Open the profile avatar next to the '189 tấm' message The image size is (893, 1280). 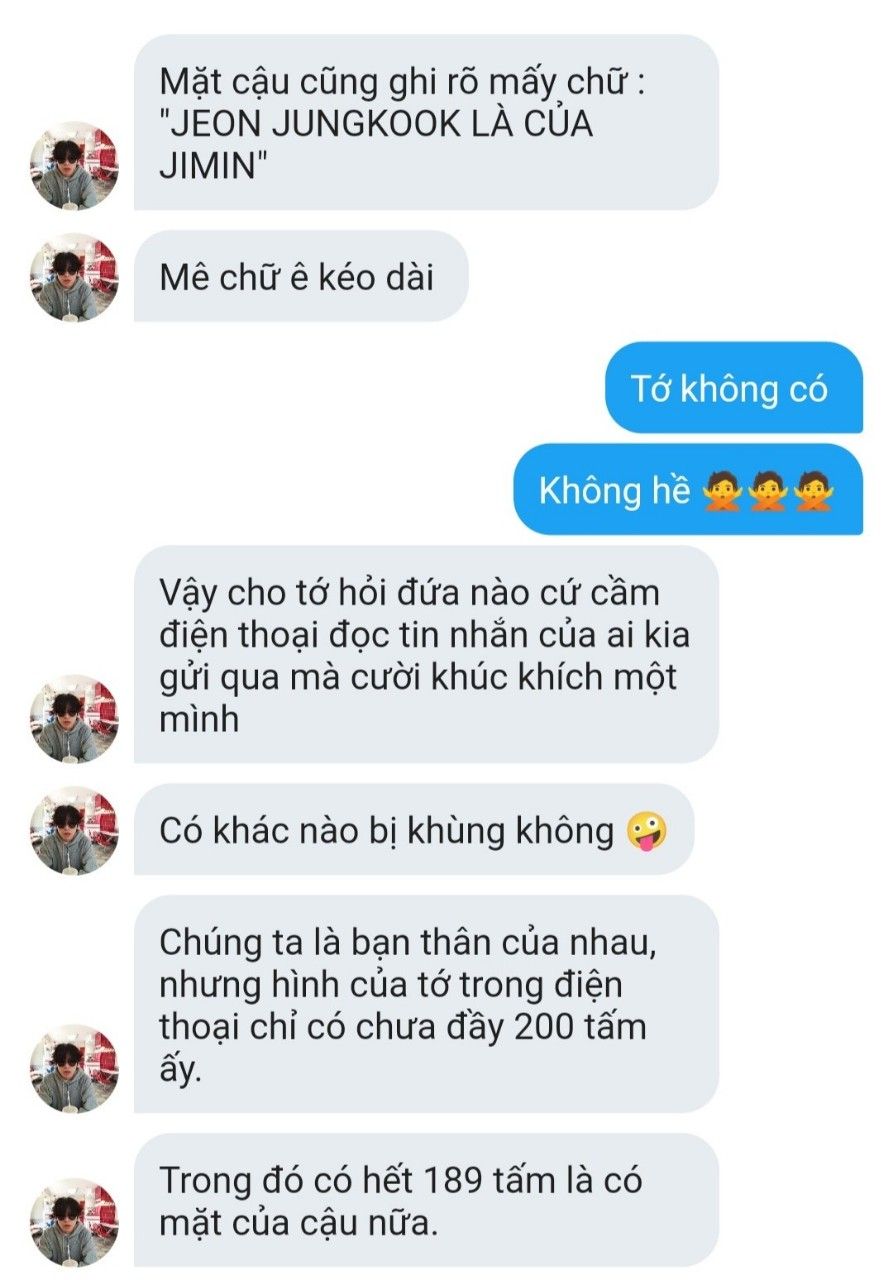(x=75, y=1222)
